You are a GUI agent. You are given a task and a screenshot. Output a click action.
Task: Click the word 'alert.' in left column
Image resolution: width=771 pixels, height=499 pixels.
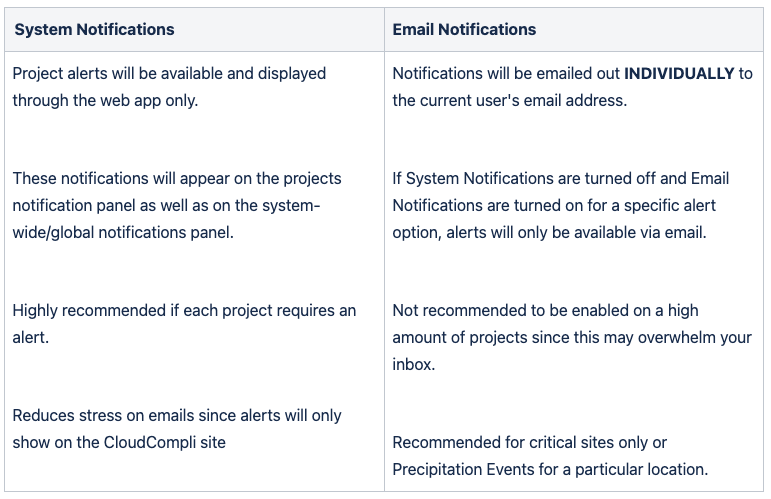point(30,338)
